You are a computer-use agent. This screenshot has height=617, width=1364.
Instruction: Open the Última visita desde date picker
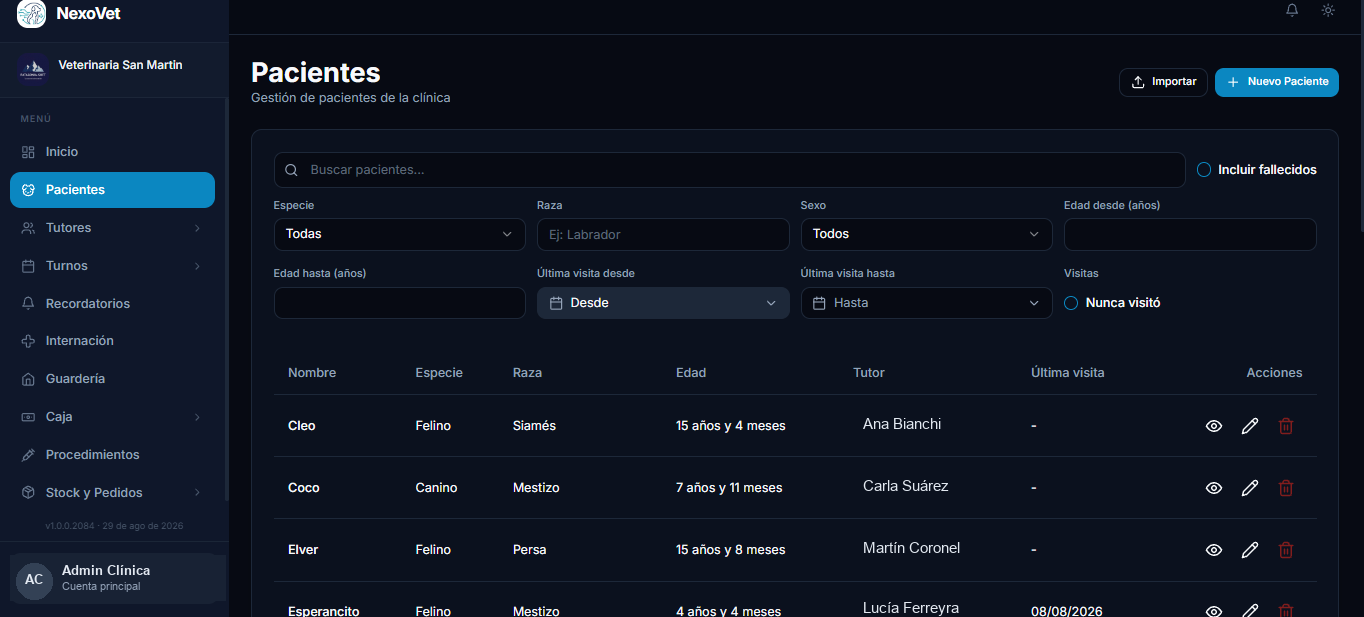pos(663,303)
